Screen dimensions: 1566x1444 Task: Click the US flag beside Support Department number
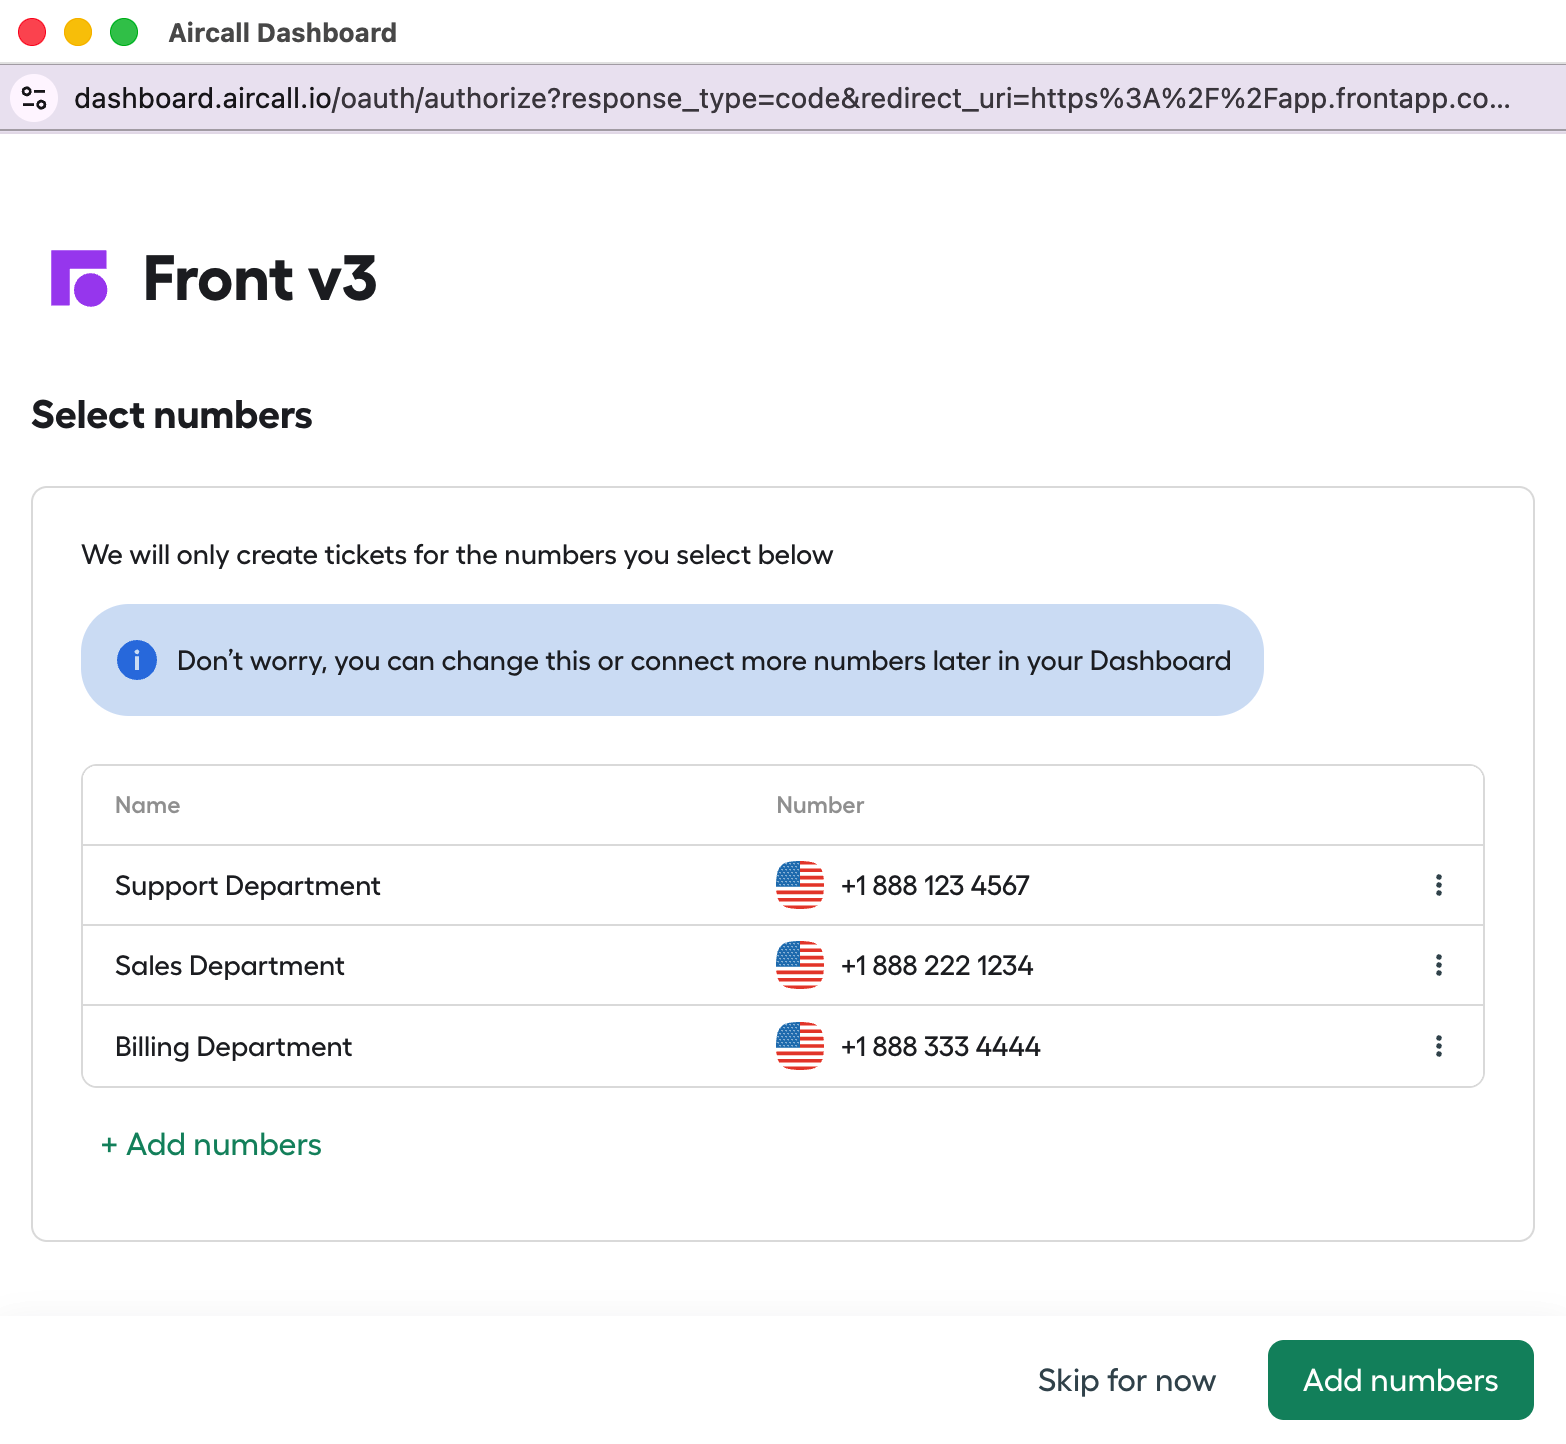pyautogui.click(x=800, y=885)
